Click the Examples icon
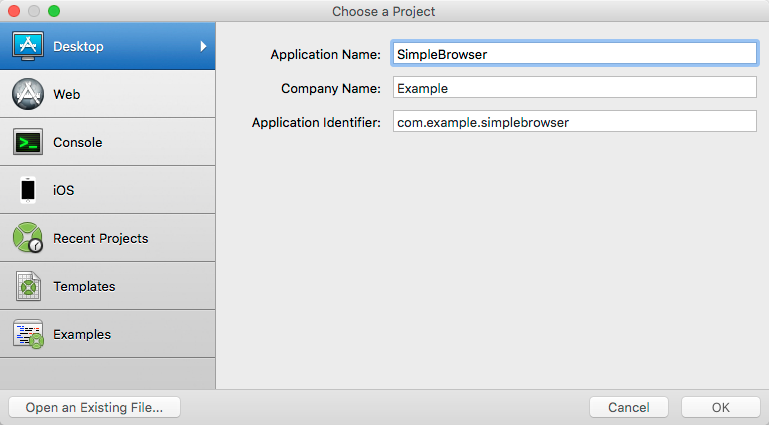Screen dimensions: 769x425 tap(28, 334)
